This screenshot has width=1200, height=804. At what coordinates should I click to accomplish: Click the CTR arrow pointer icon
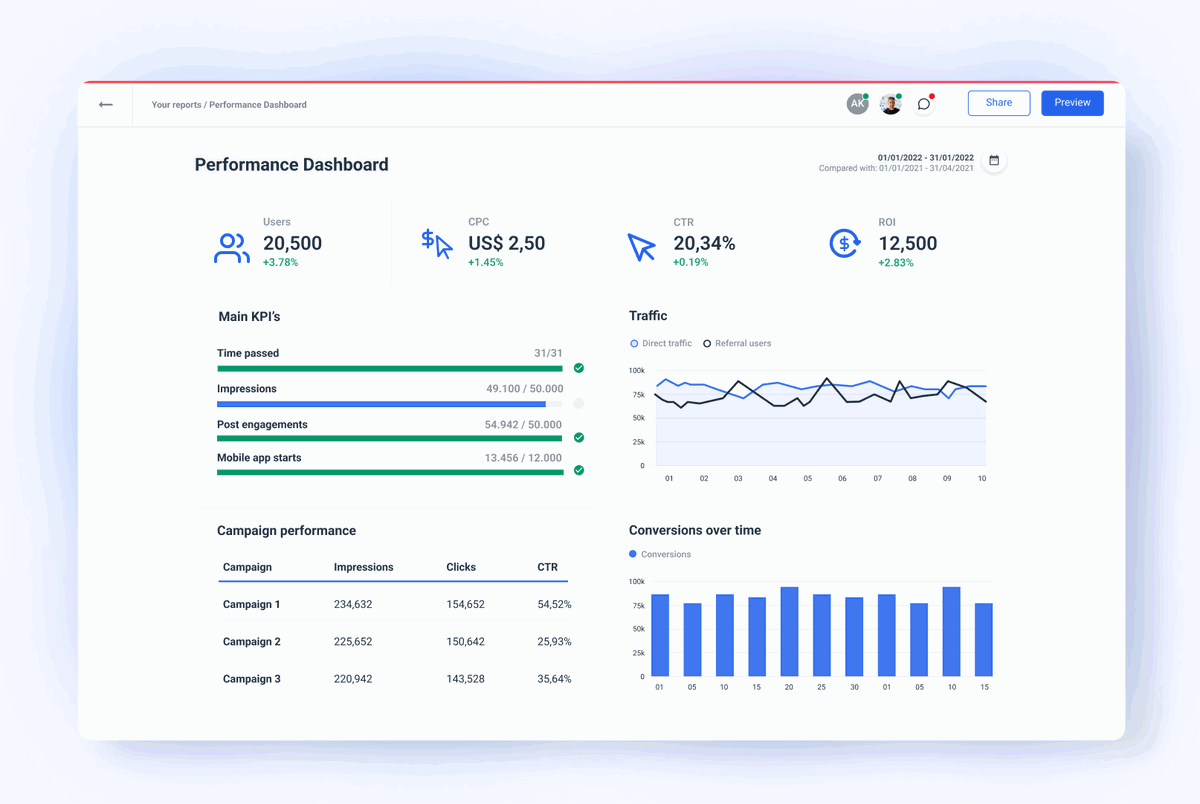click(641, 243)
